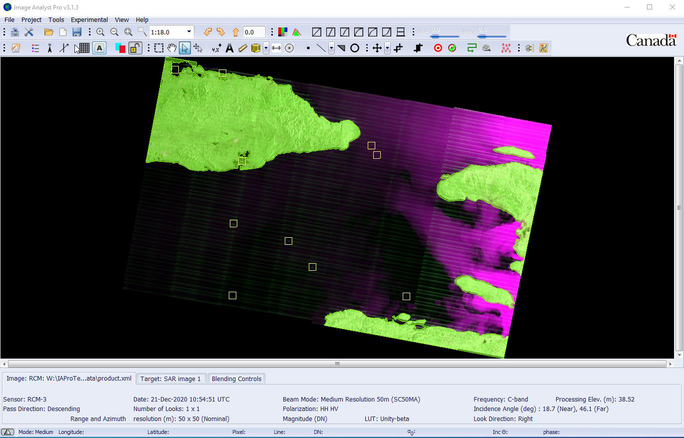Expand the move crosshair tool dropdown arrow
Screen dimensions: 684x438
(387, 48)
